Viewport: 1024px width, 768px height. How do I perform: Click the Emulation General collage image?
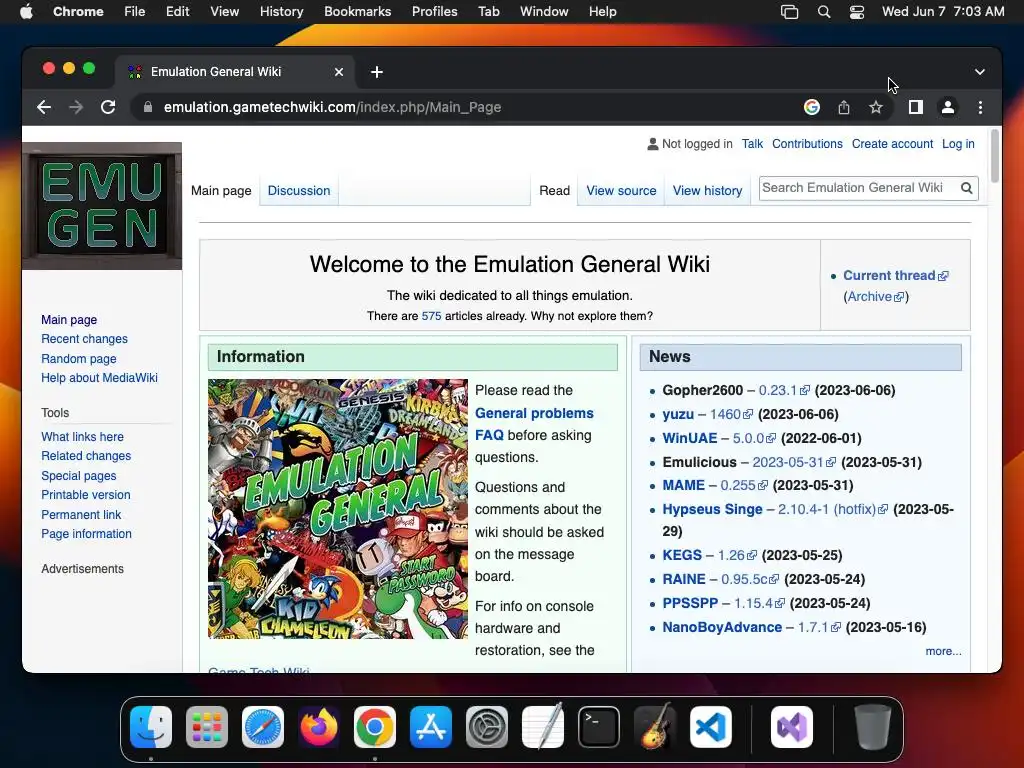point(338,509)
